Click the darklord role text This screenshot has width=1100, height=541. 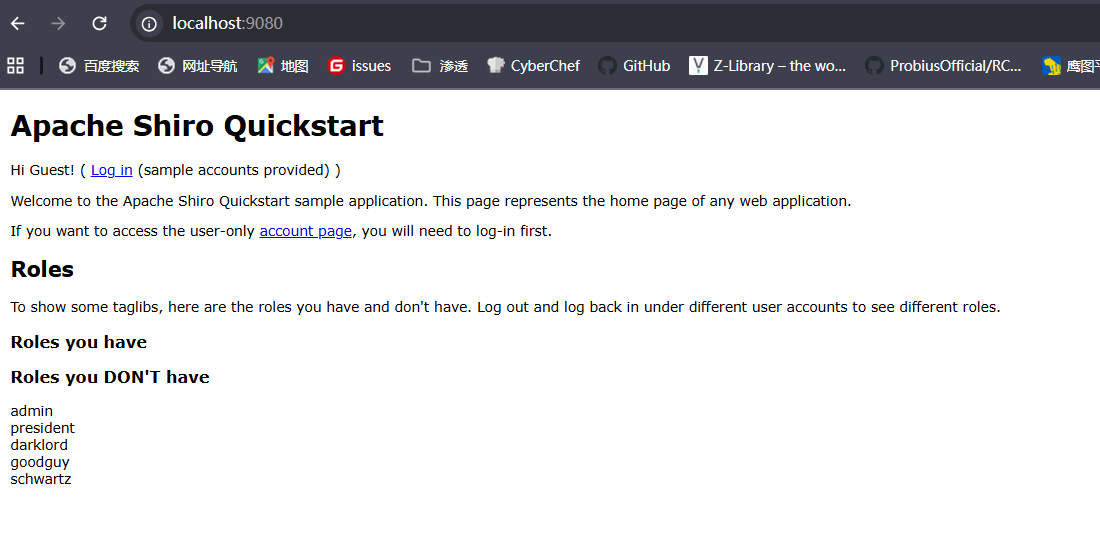(39, 445)
